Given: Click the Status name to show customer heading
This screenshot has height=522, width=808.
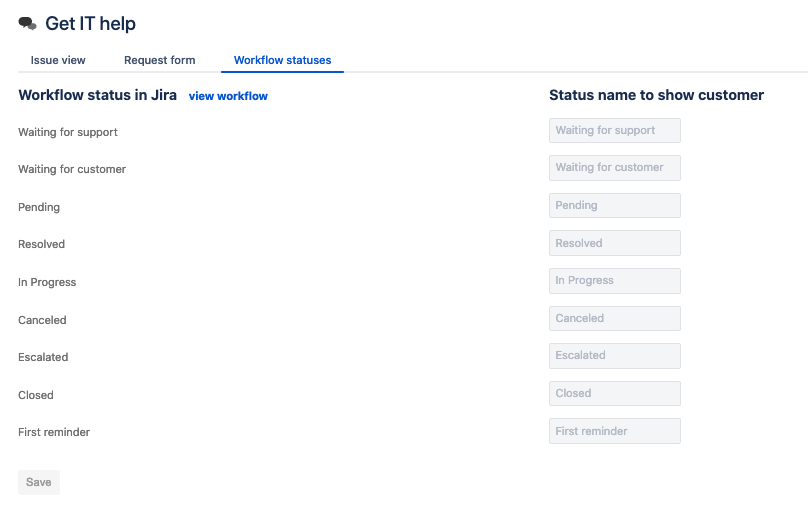Looking at the screenshot, I should pyautogui.click(x=656, y=95).
